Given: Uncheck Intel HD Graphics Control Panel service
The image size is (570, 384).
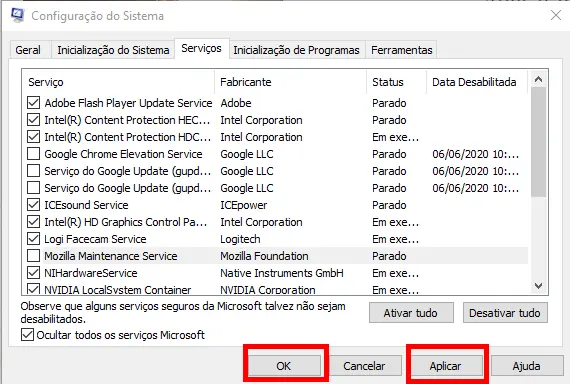Looking at the screenshot, I should click(x=33, y=222).
